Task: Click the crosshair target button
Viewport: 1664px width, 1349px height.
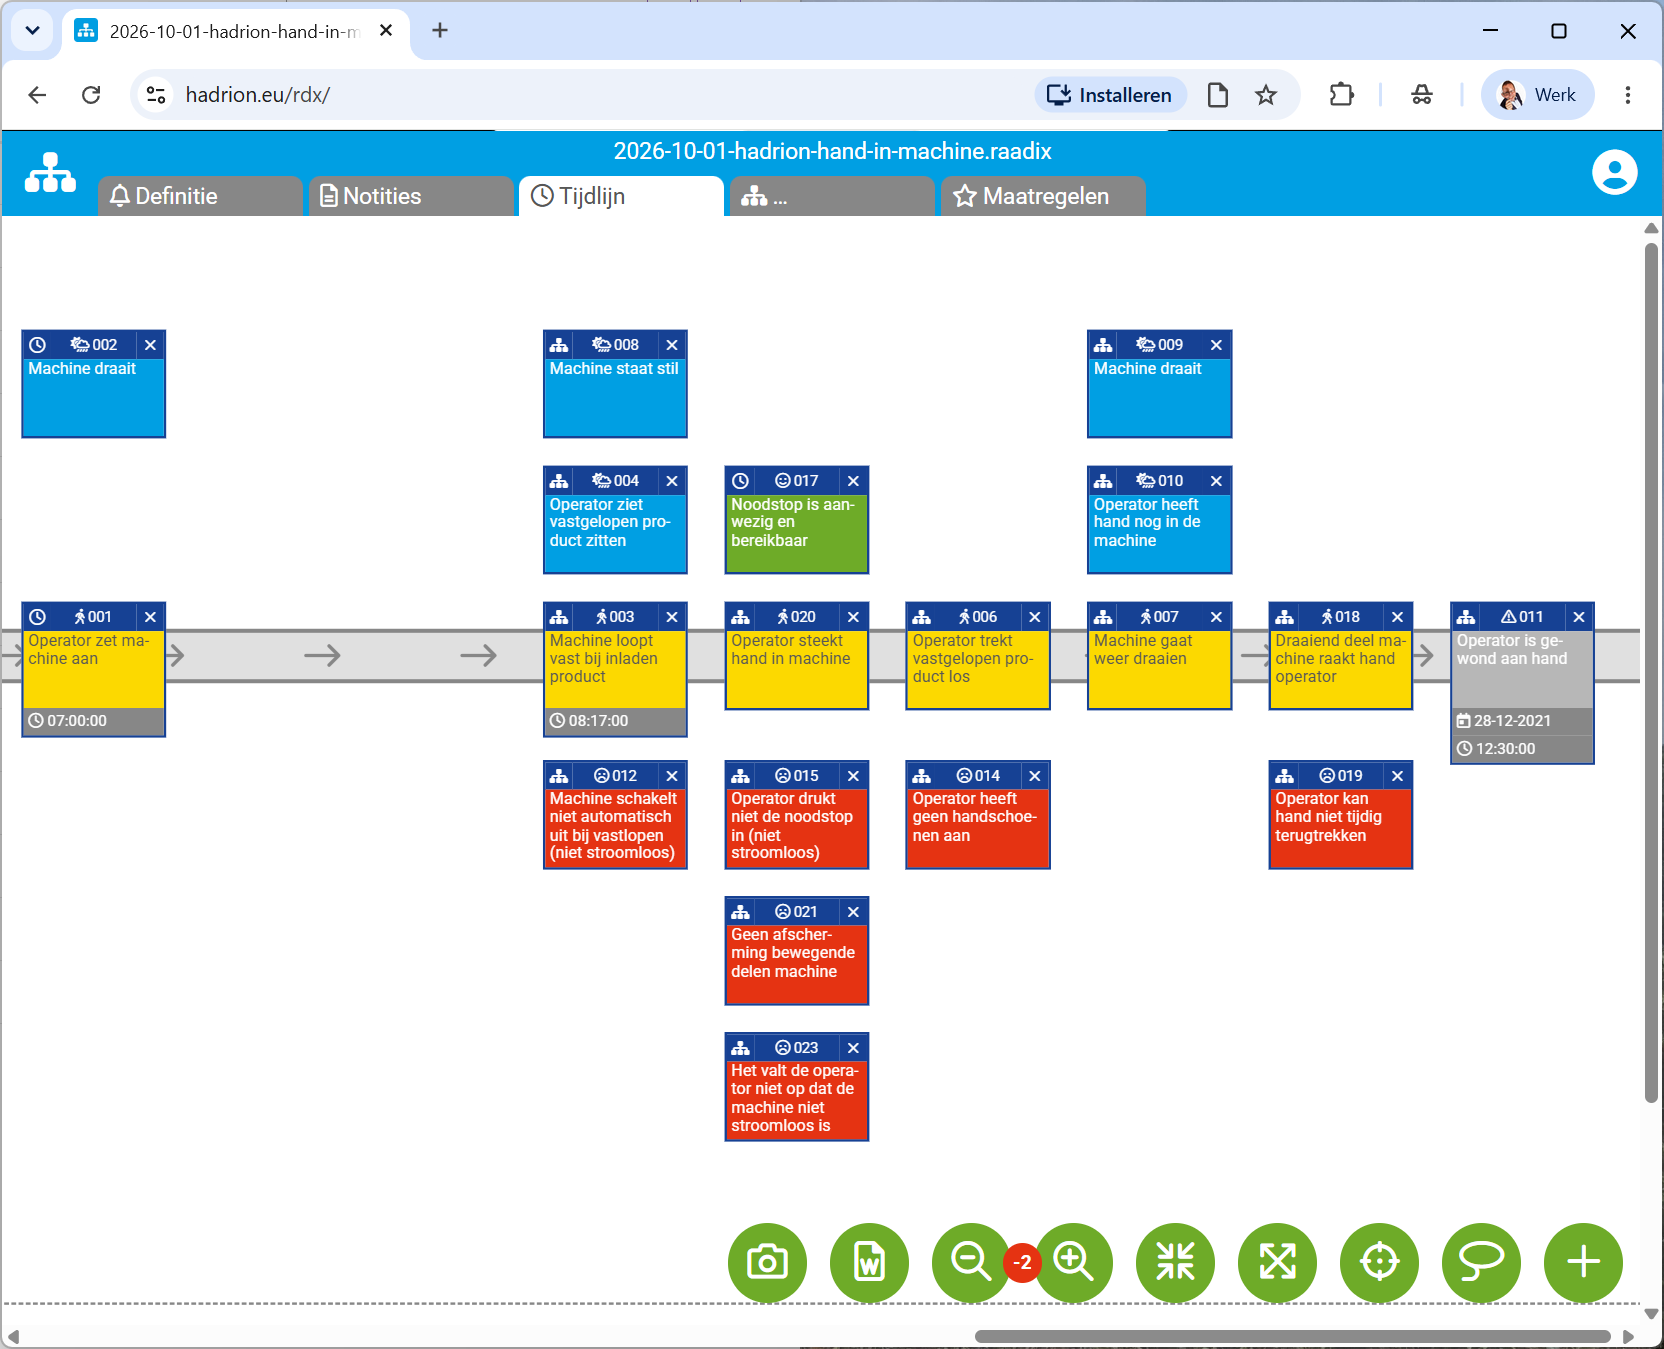Action: click(x=1379, y=1263)
